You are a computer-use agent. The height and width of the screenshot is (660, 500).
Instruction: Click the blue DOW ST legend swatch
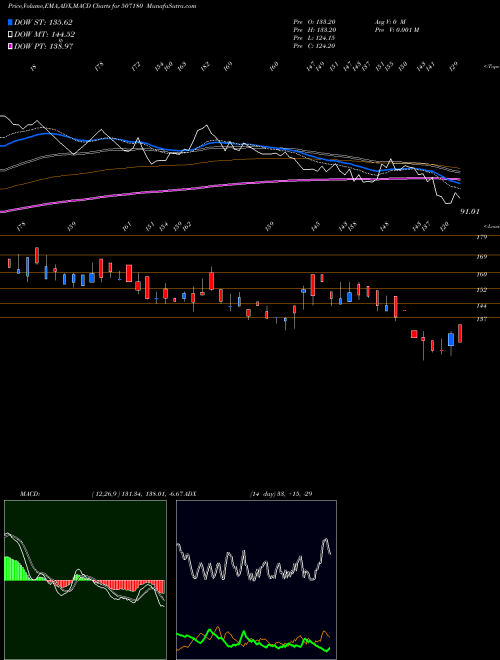coord(10,22)
